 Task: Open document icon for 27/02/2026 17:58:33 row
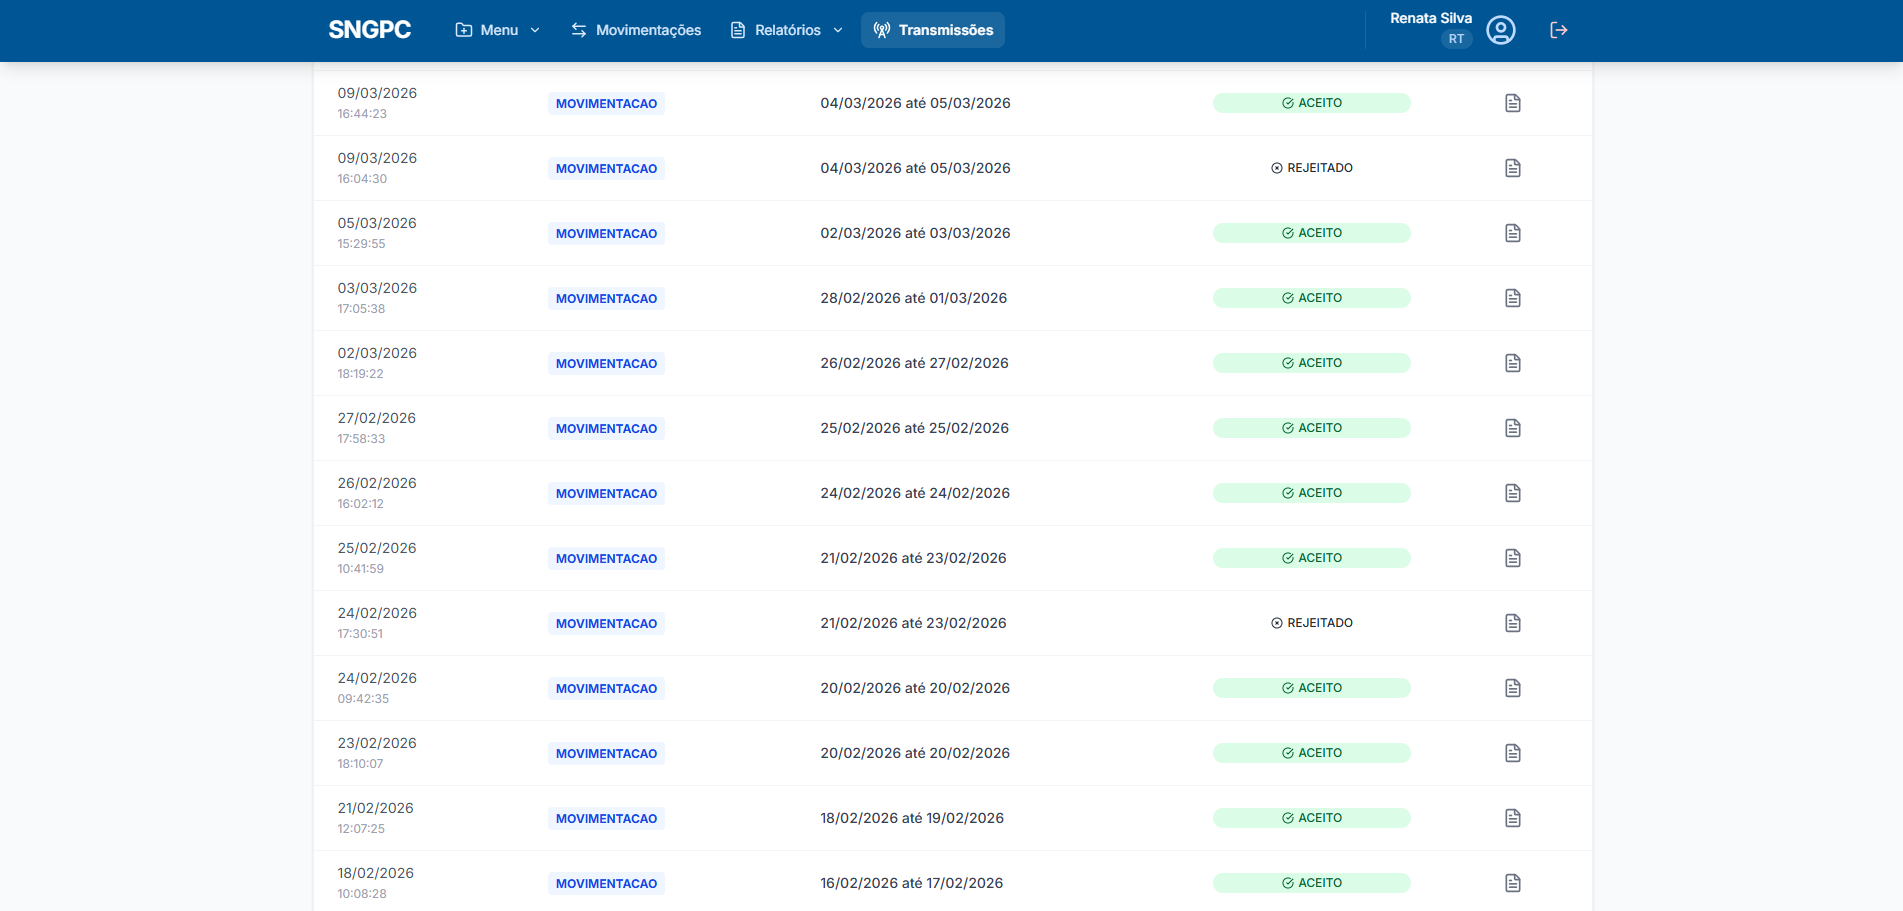tap(1512, 428)
